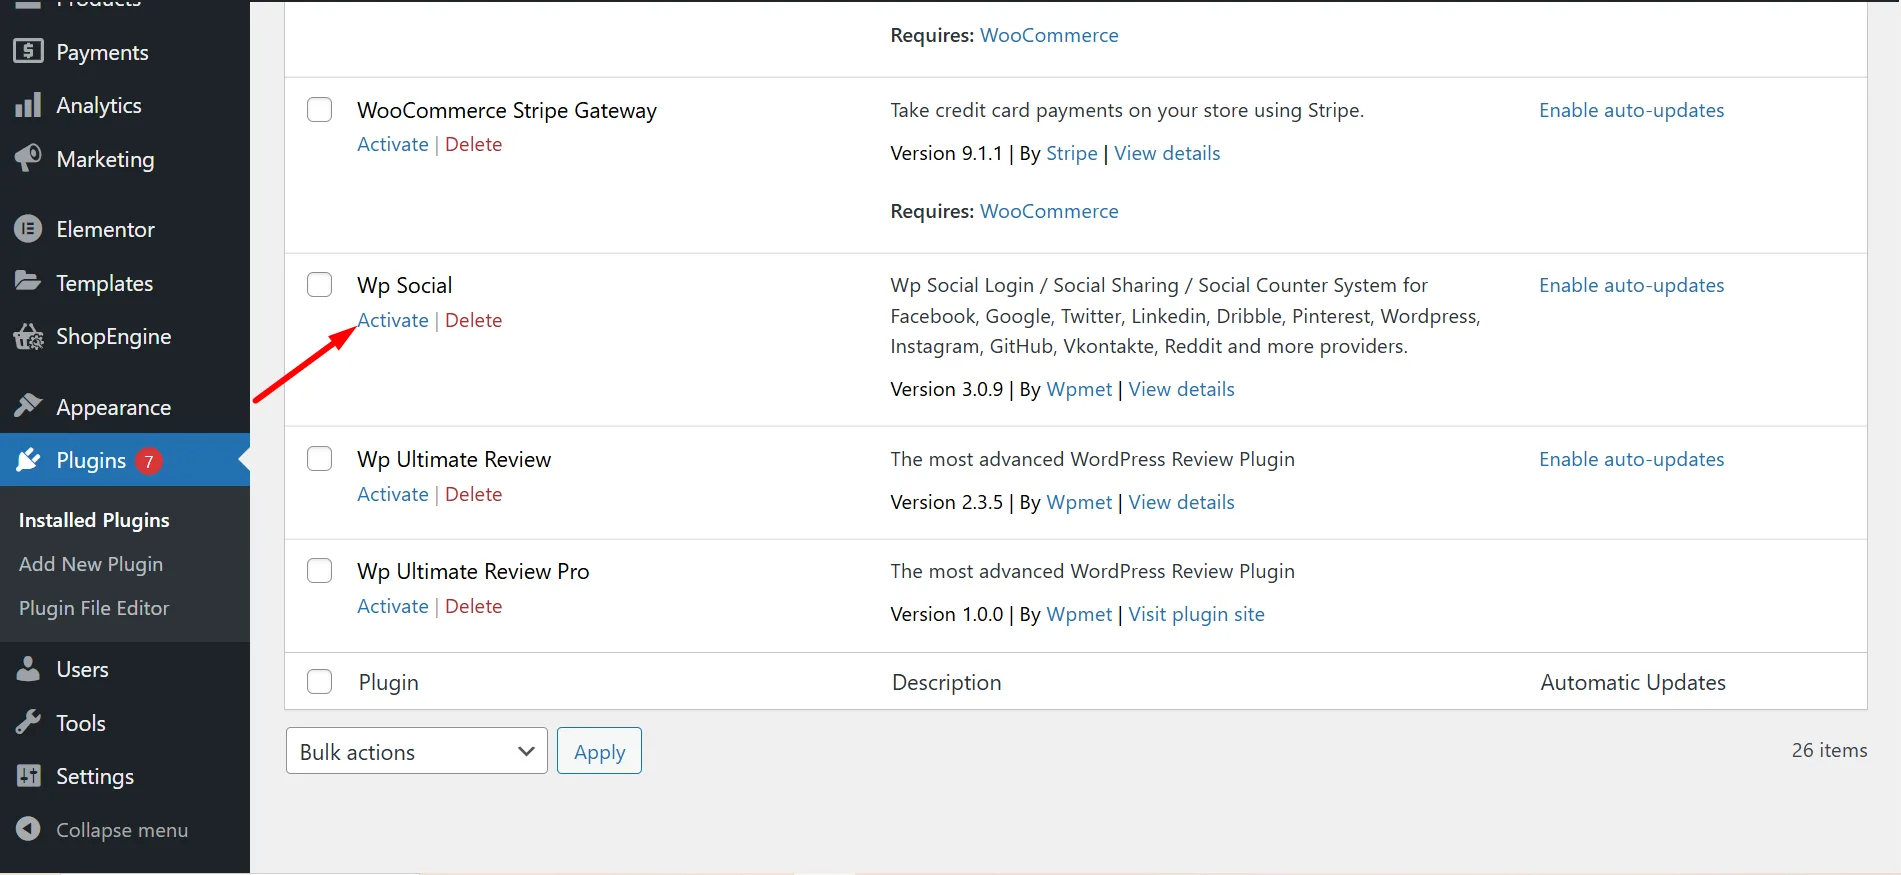The height and width of the screenshot is (875, 1901).
Task: Open Stripe author link
Action: tap(1072, 153)
